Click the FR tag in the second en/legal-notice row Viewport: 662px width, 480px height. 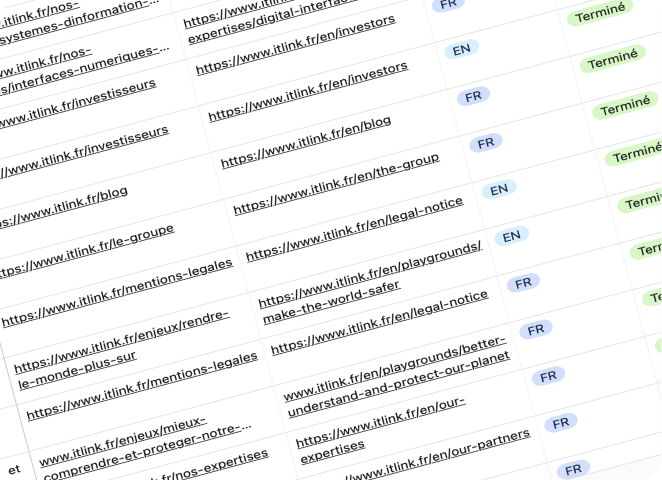[524, 283]
